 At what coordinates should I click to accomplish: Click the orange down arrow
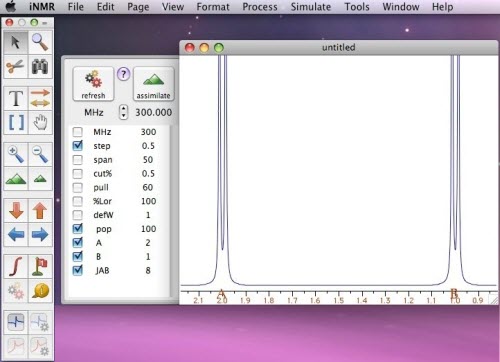16,210
